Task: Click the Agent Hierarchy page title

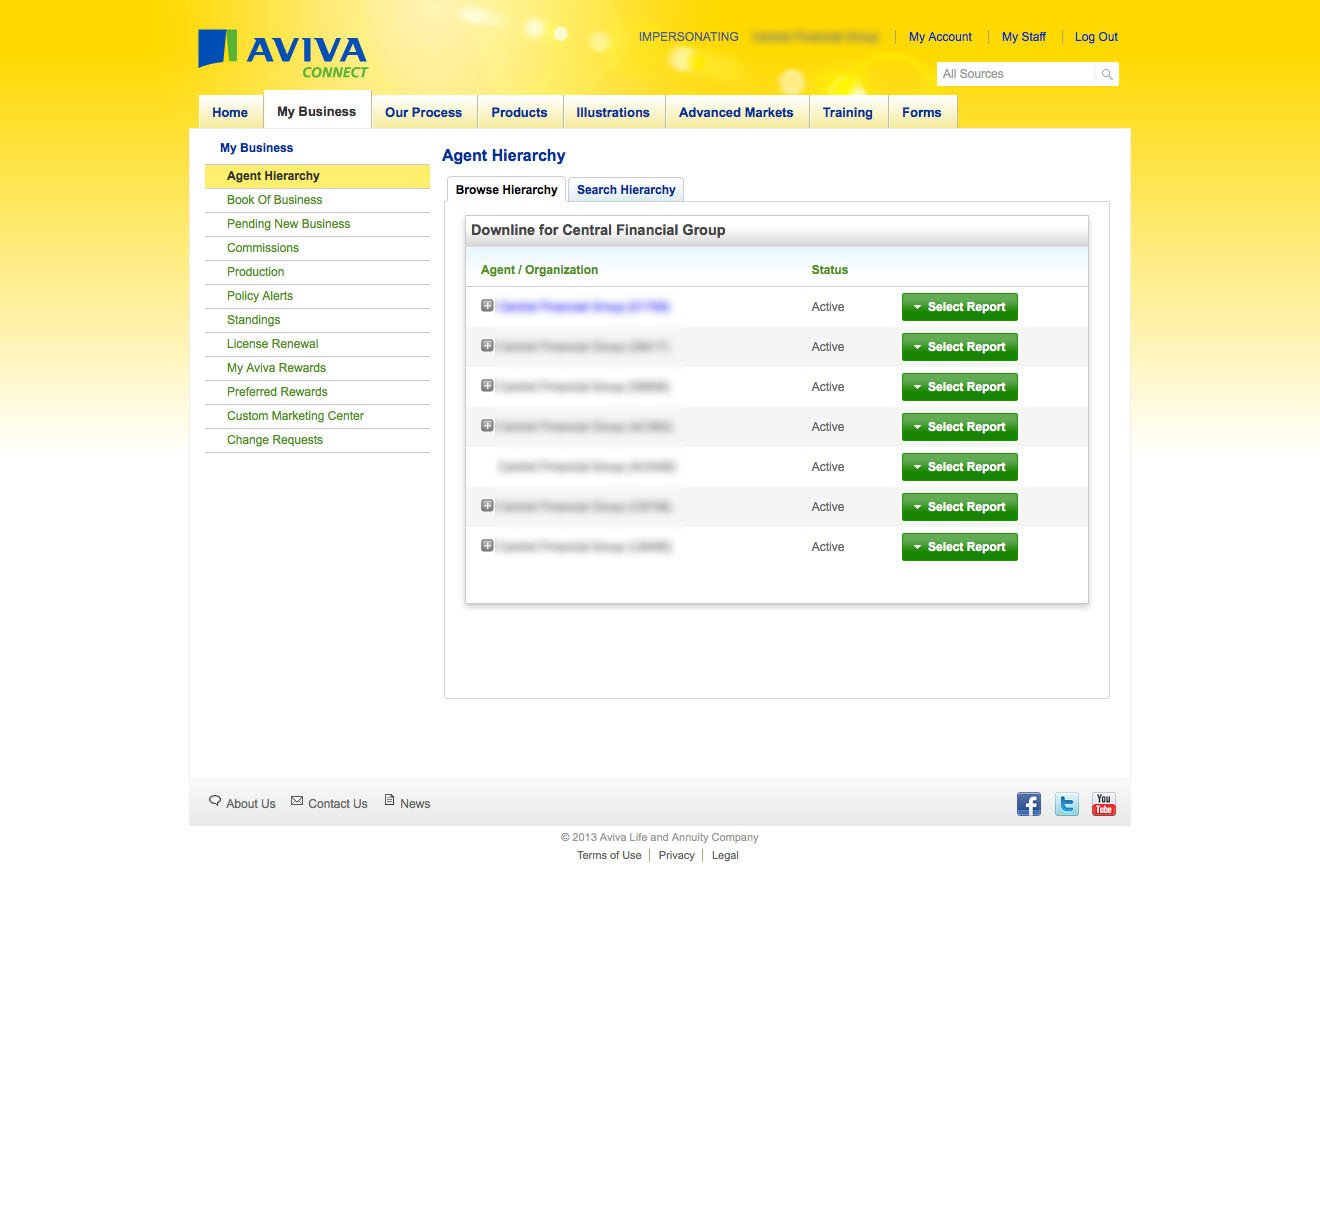Action: tap(504, 156)
